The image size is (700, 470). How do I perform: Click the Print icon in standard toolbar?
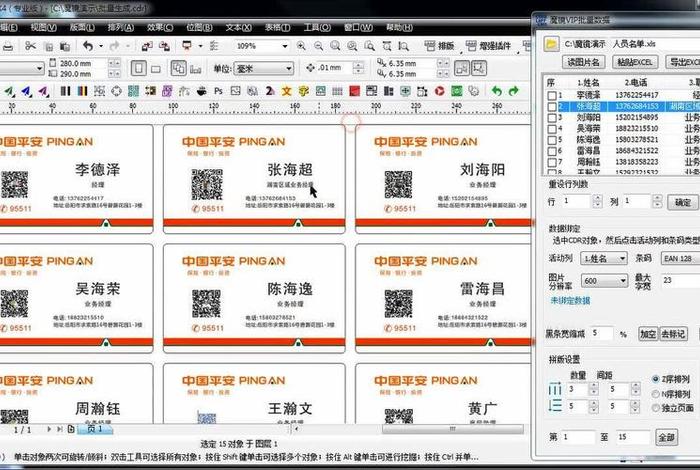click(8, 46)
